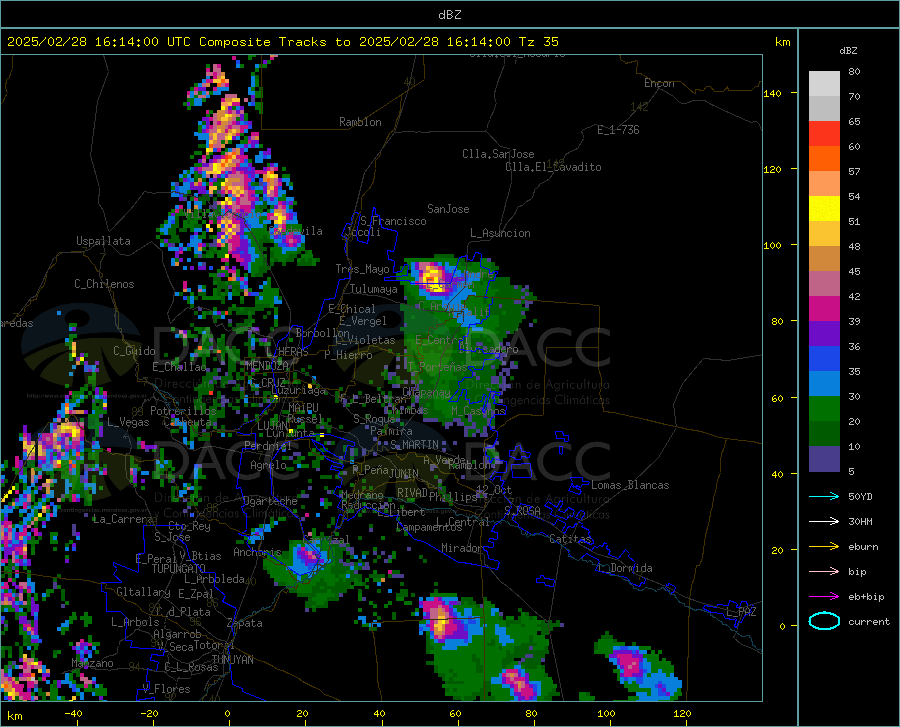Click the 'V_Flores' map label
900x727 pixels.
click(166, 689)
